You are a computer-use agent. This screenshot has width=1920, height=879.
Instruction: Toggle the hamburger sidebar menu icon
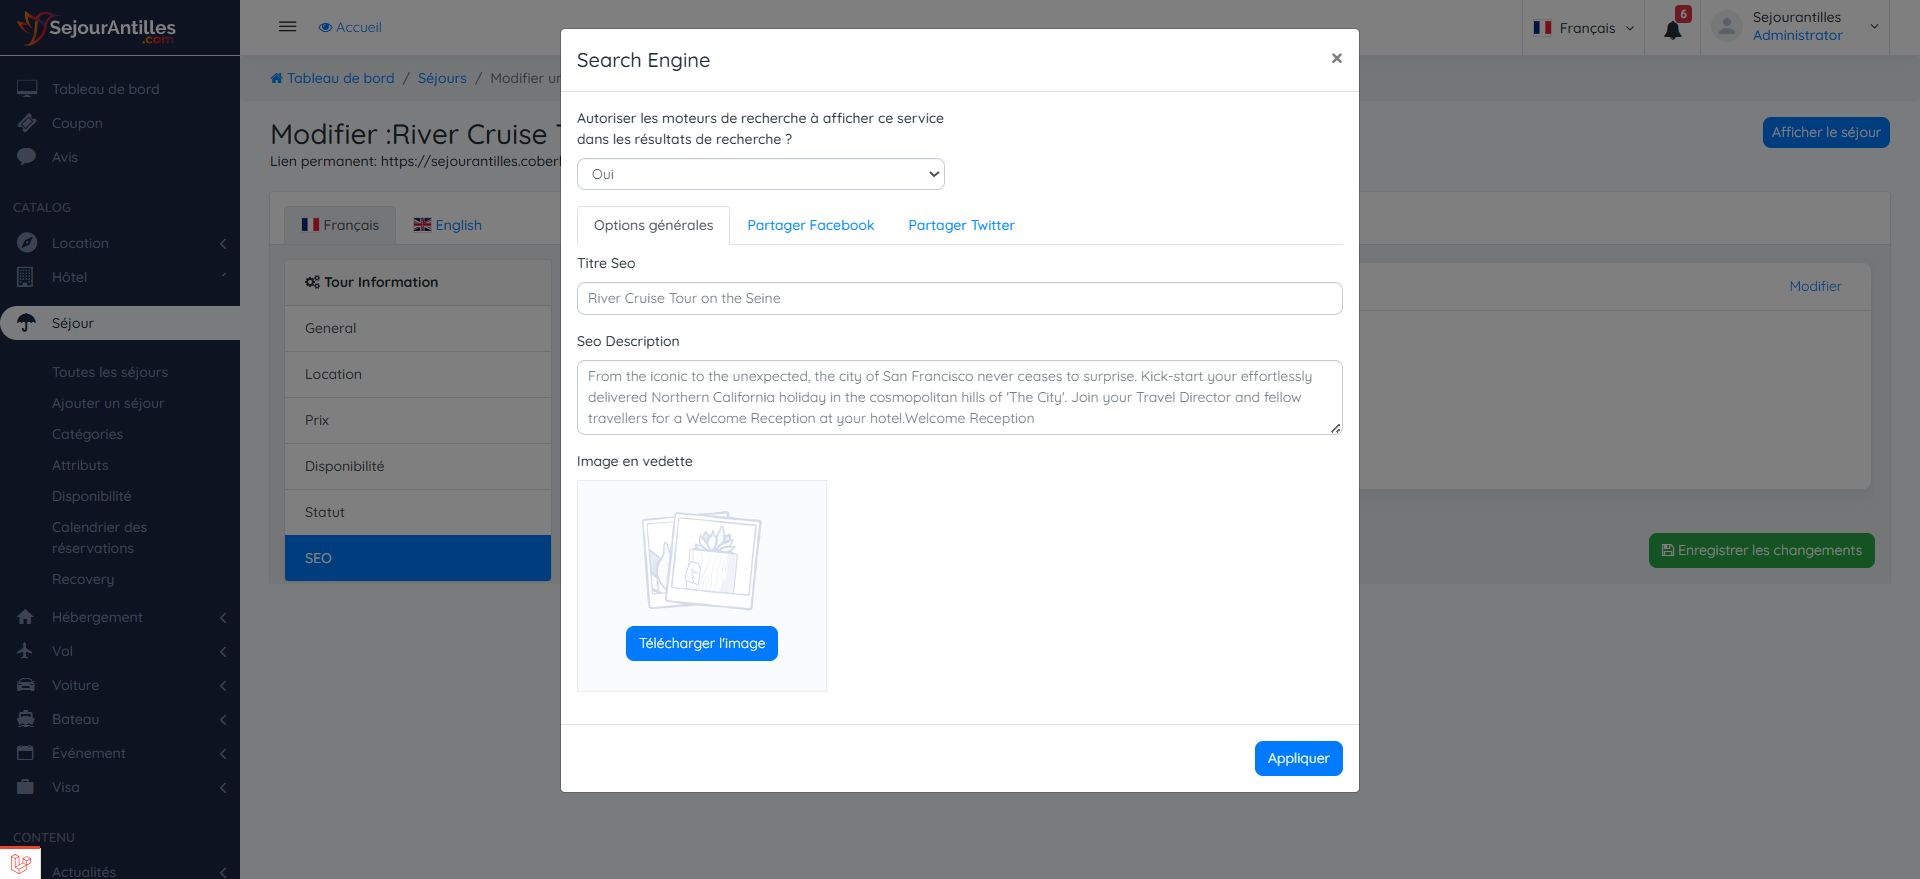click(x=287, y=27)
